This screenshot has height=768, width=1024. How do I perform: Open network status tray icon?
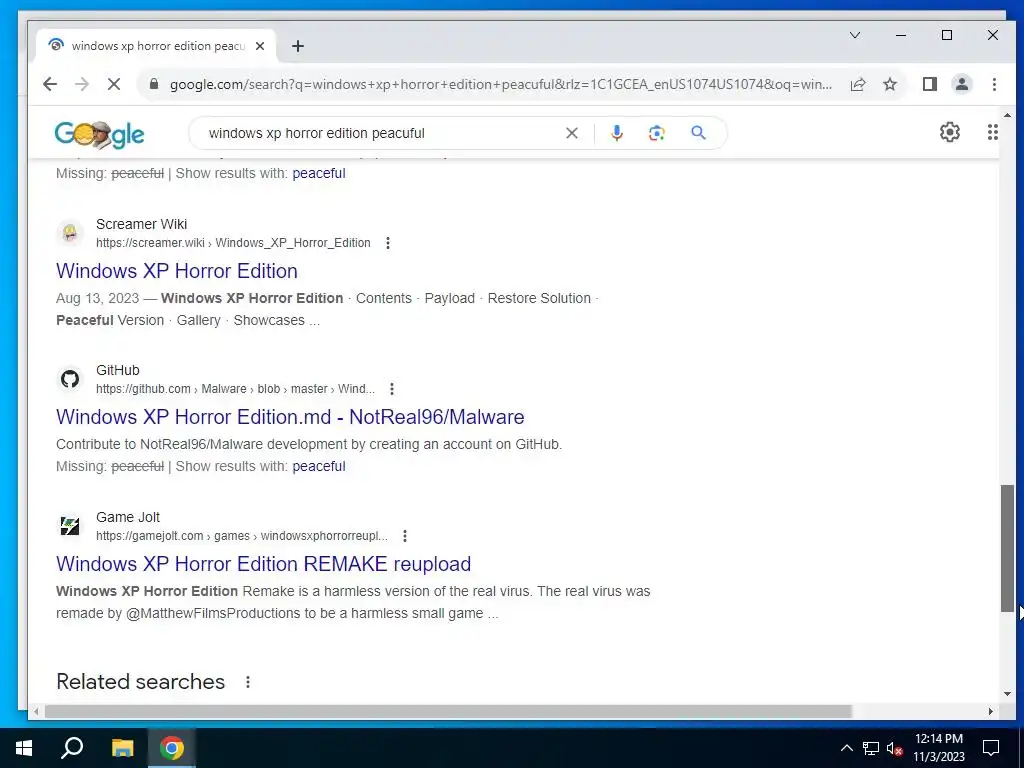pyautogui.click(x=871, y=748)
